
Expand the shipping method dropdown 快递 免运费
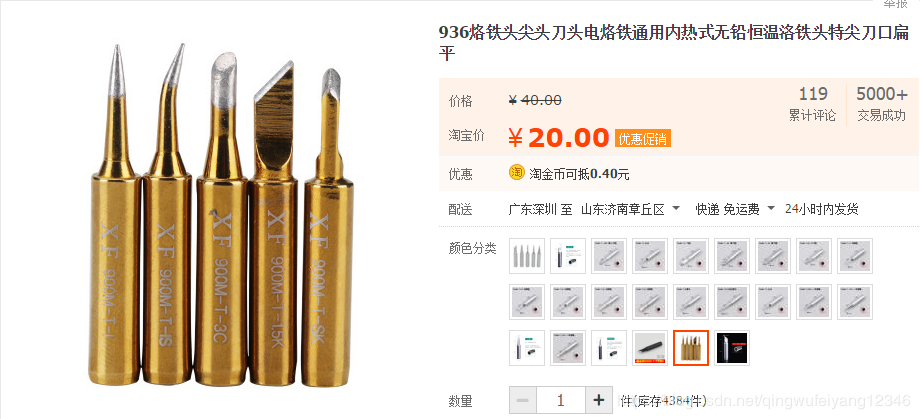pos(736,209)
